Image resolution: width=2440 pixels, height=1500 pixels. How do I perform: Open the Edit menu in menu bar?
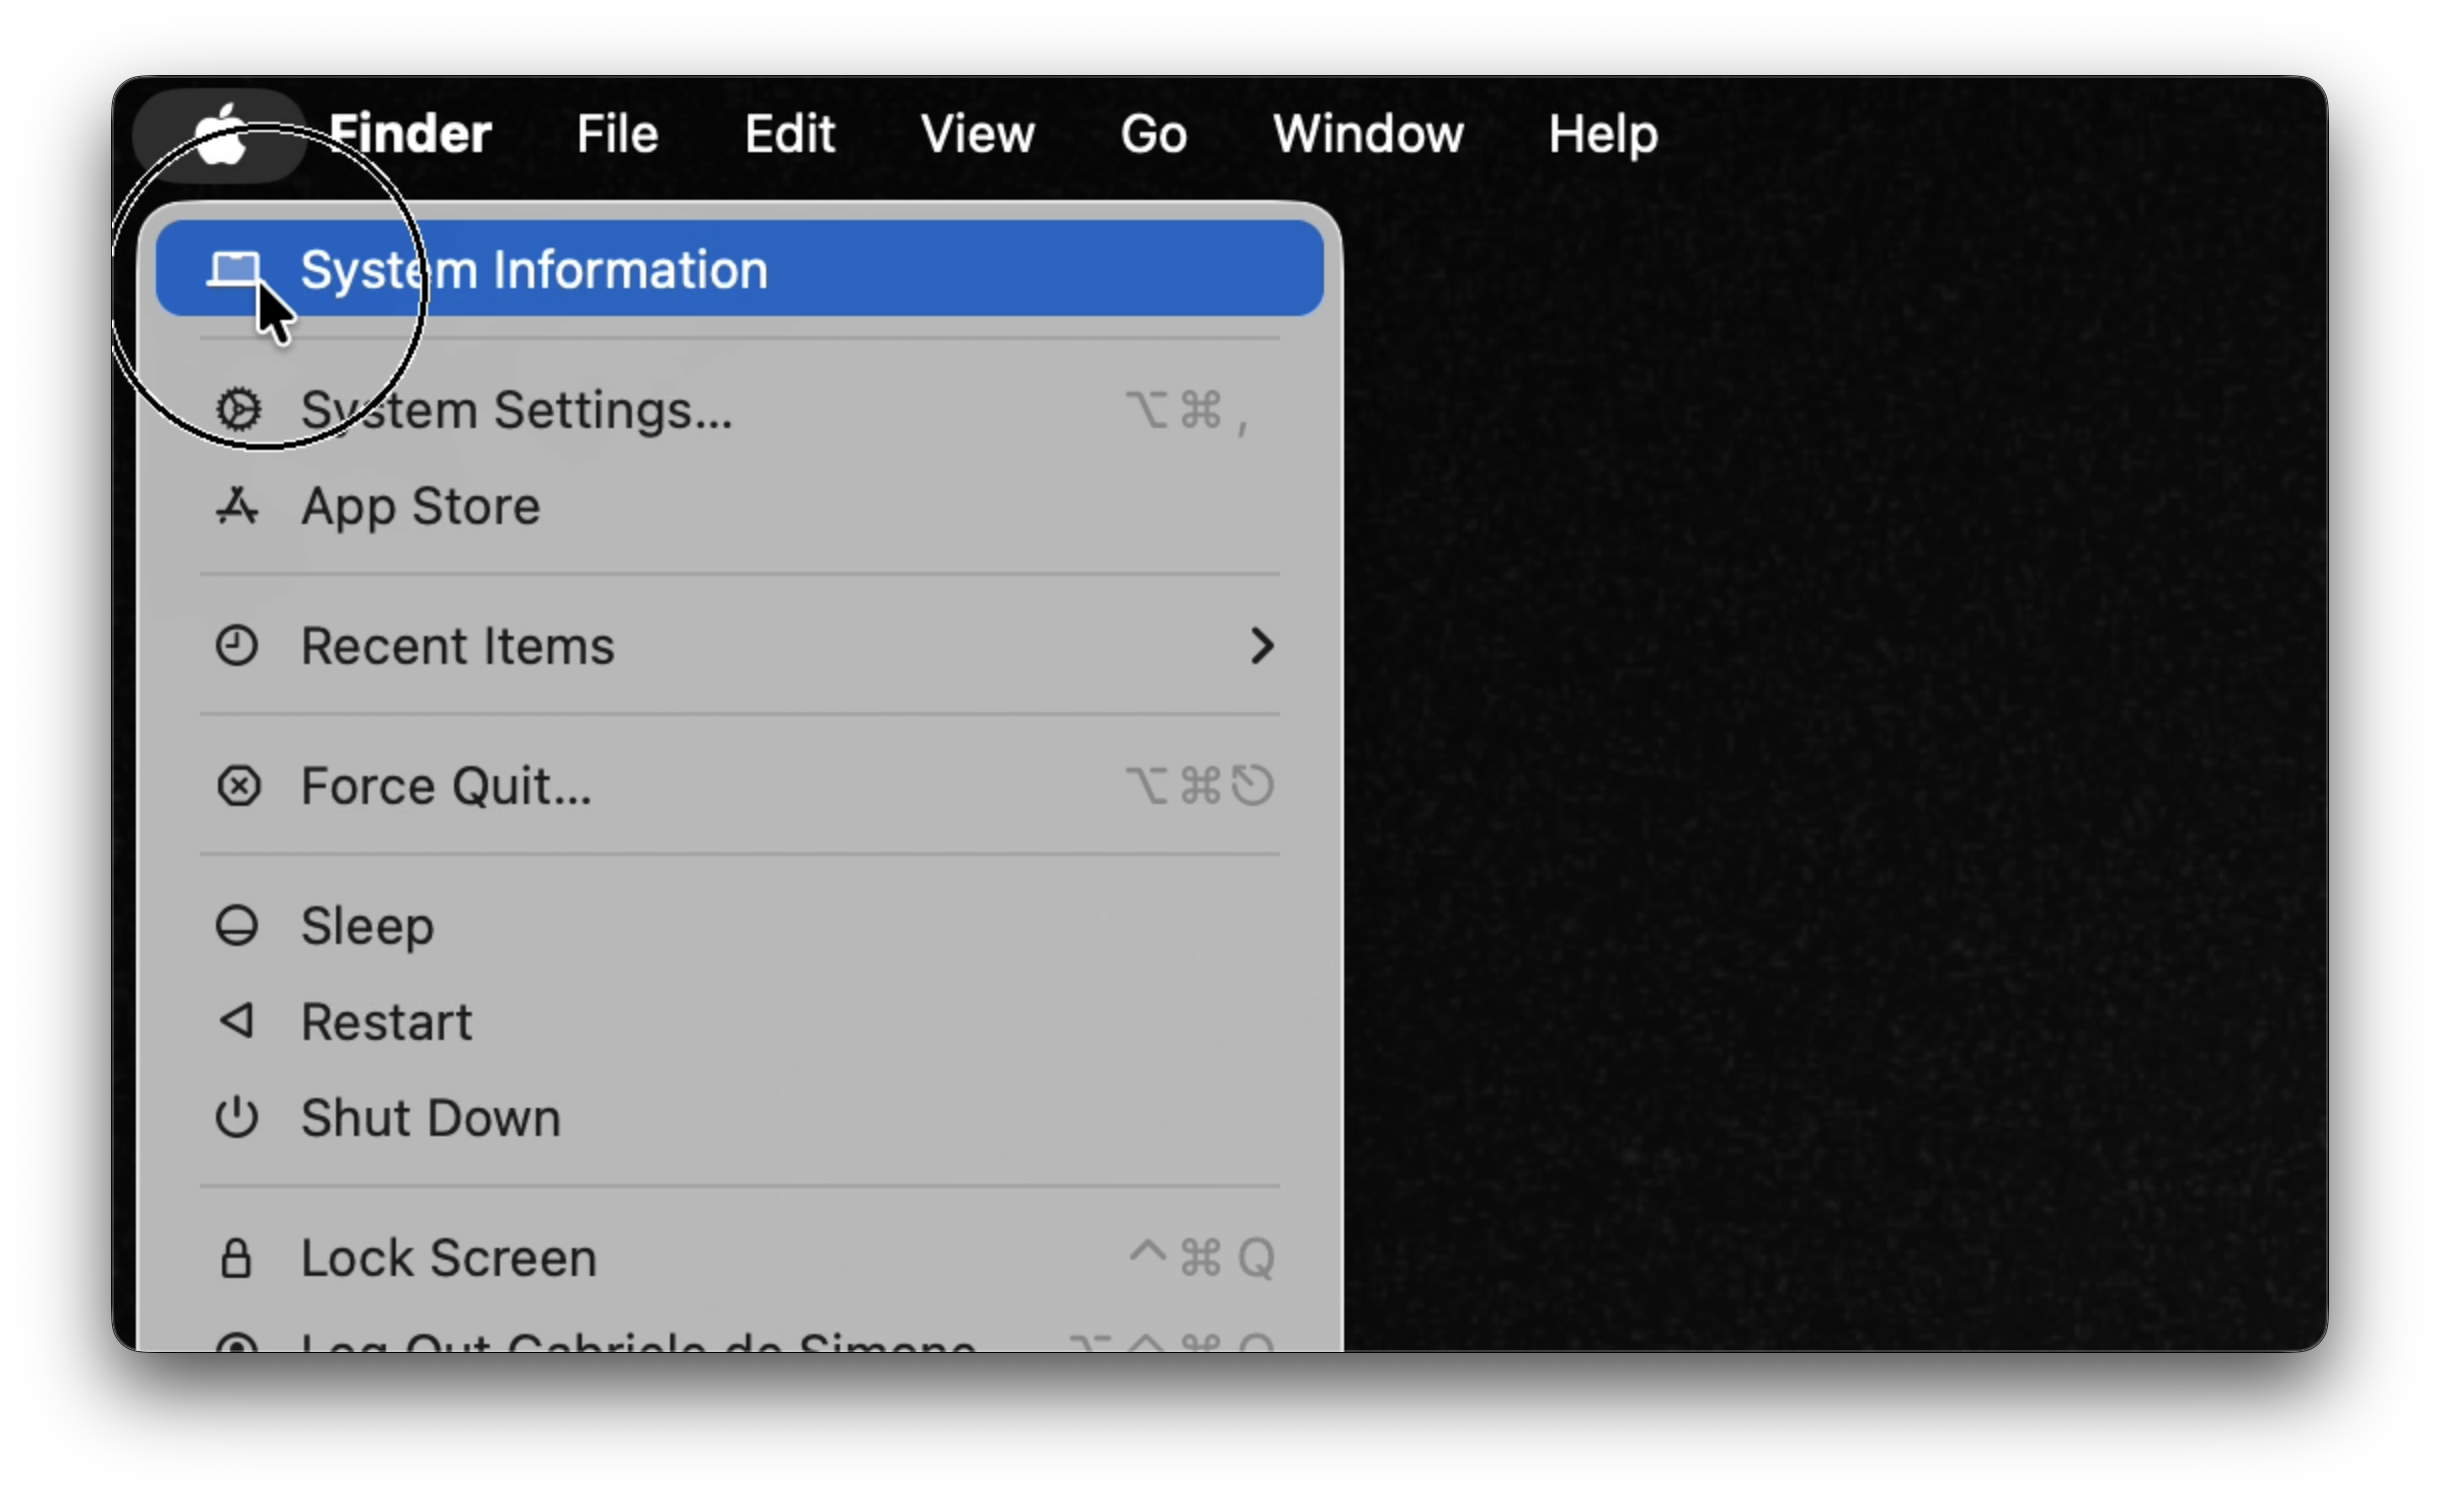pyautogui.click(x=789, y=134)
